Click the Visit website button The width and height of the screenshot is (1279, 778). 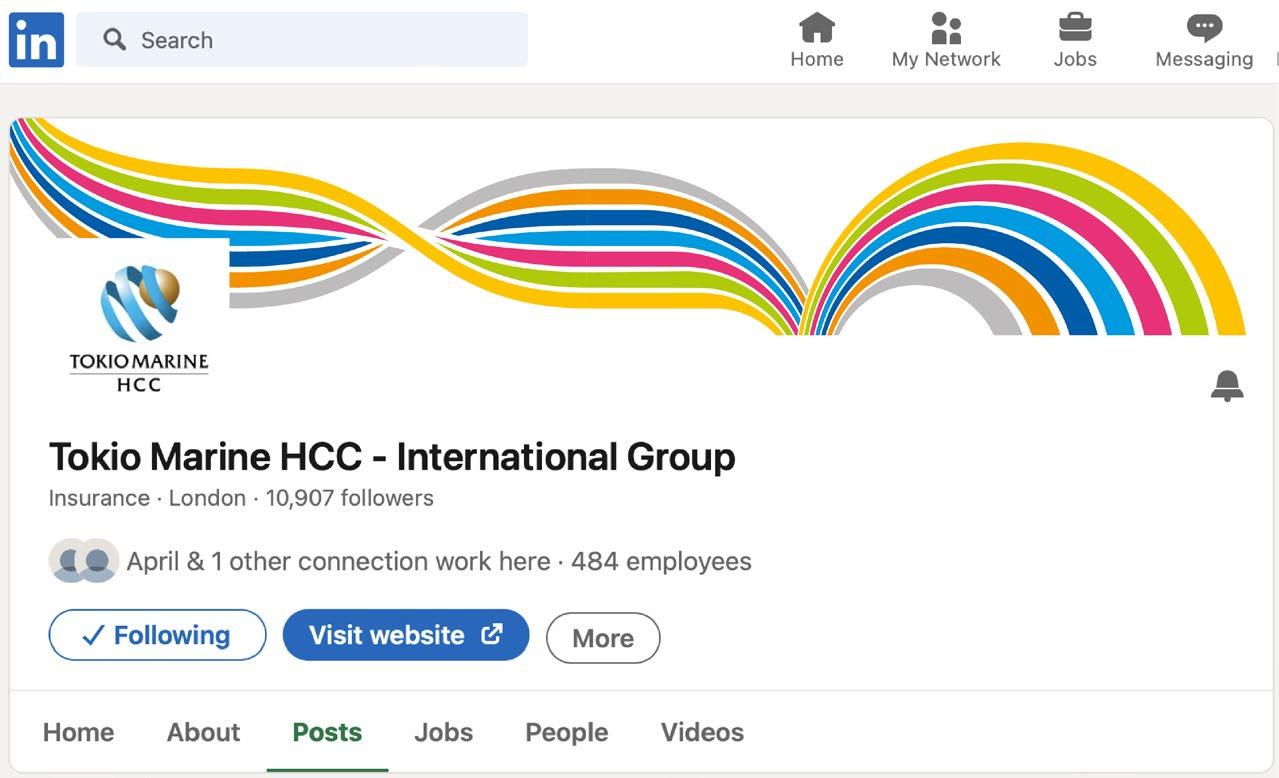coord(405,635)
